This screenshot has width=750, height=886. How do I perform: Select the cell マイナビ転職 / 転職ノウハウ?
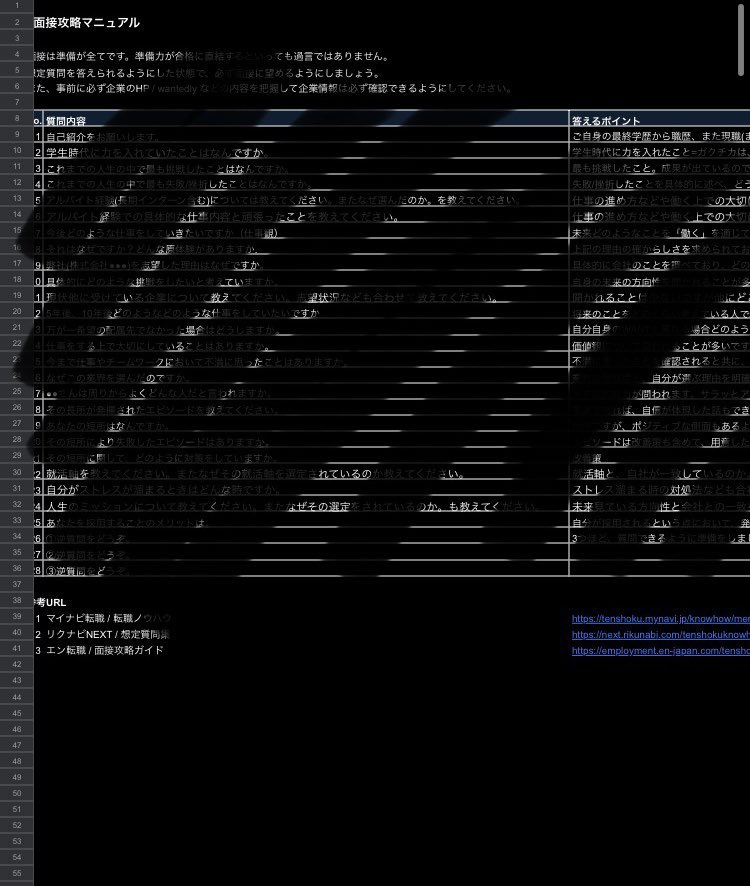coord(108,619)
